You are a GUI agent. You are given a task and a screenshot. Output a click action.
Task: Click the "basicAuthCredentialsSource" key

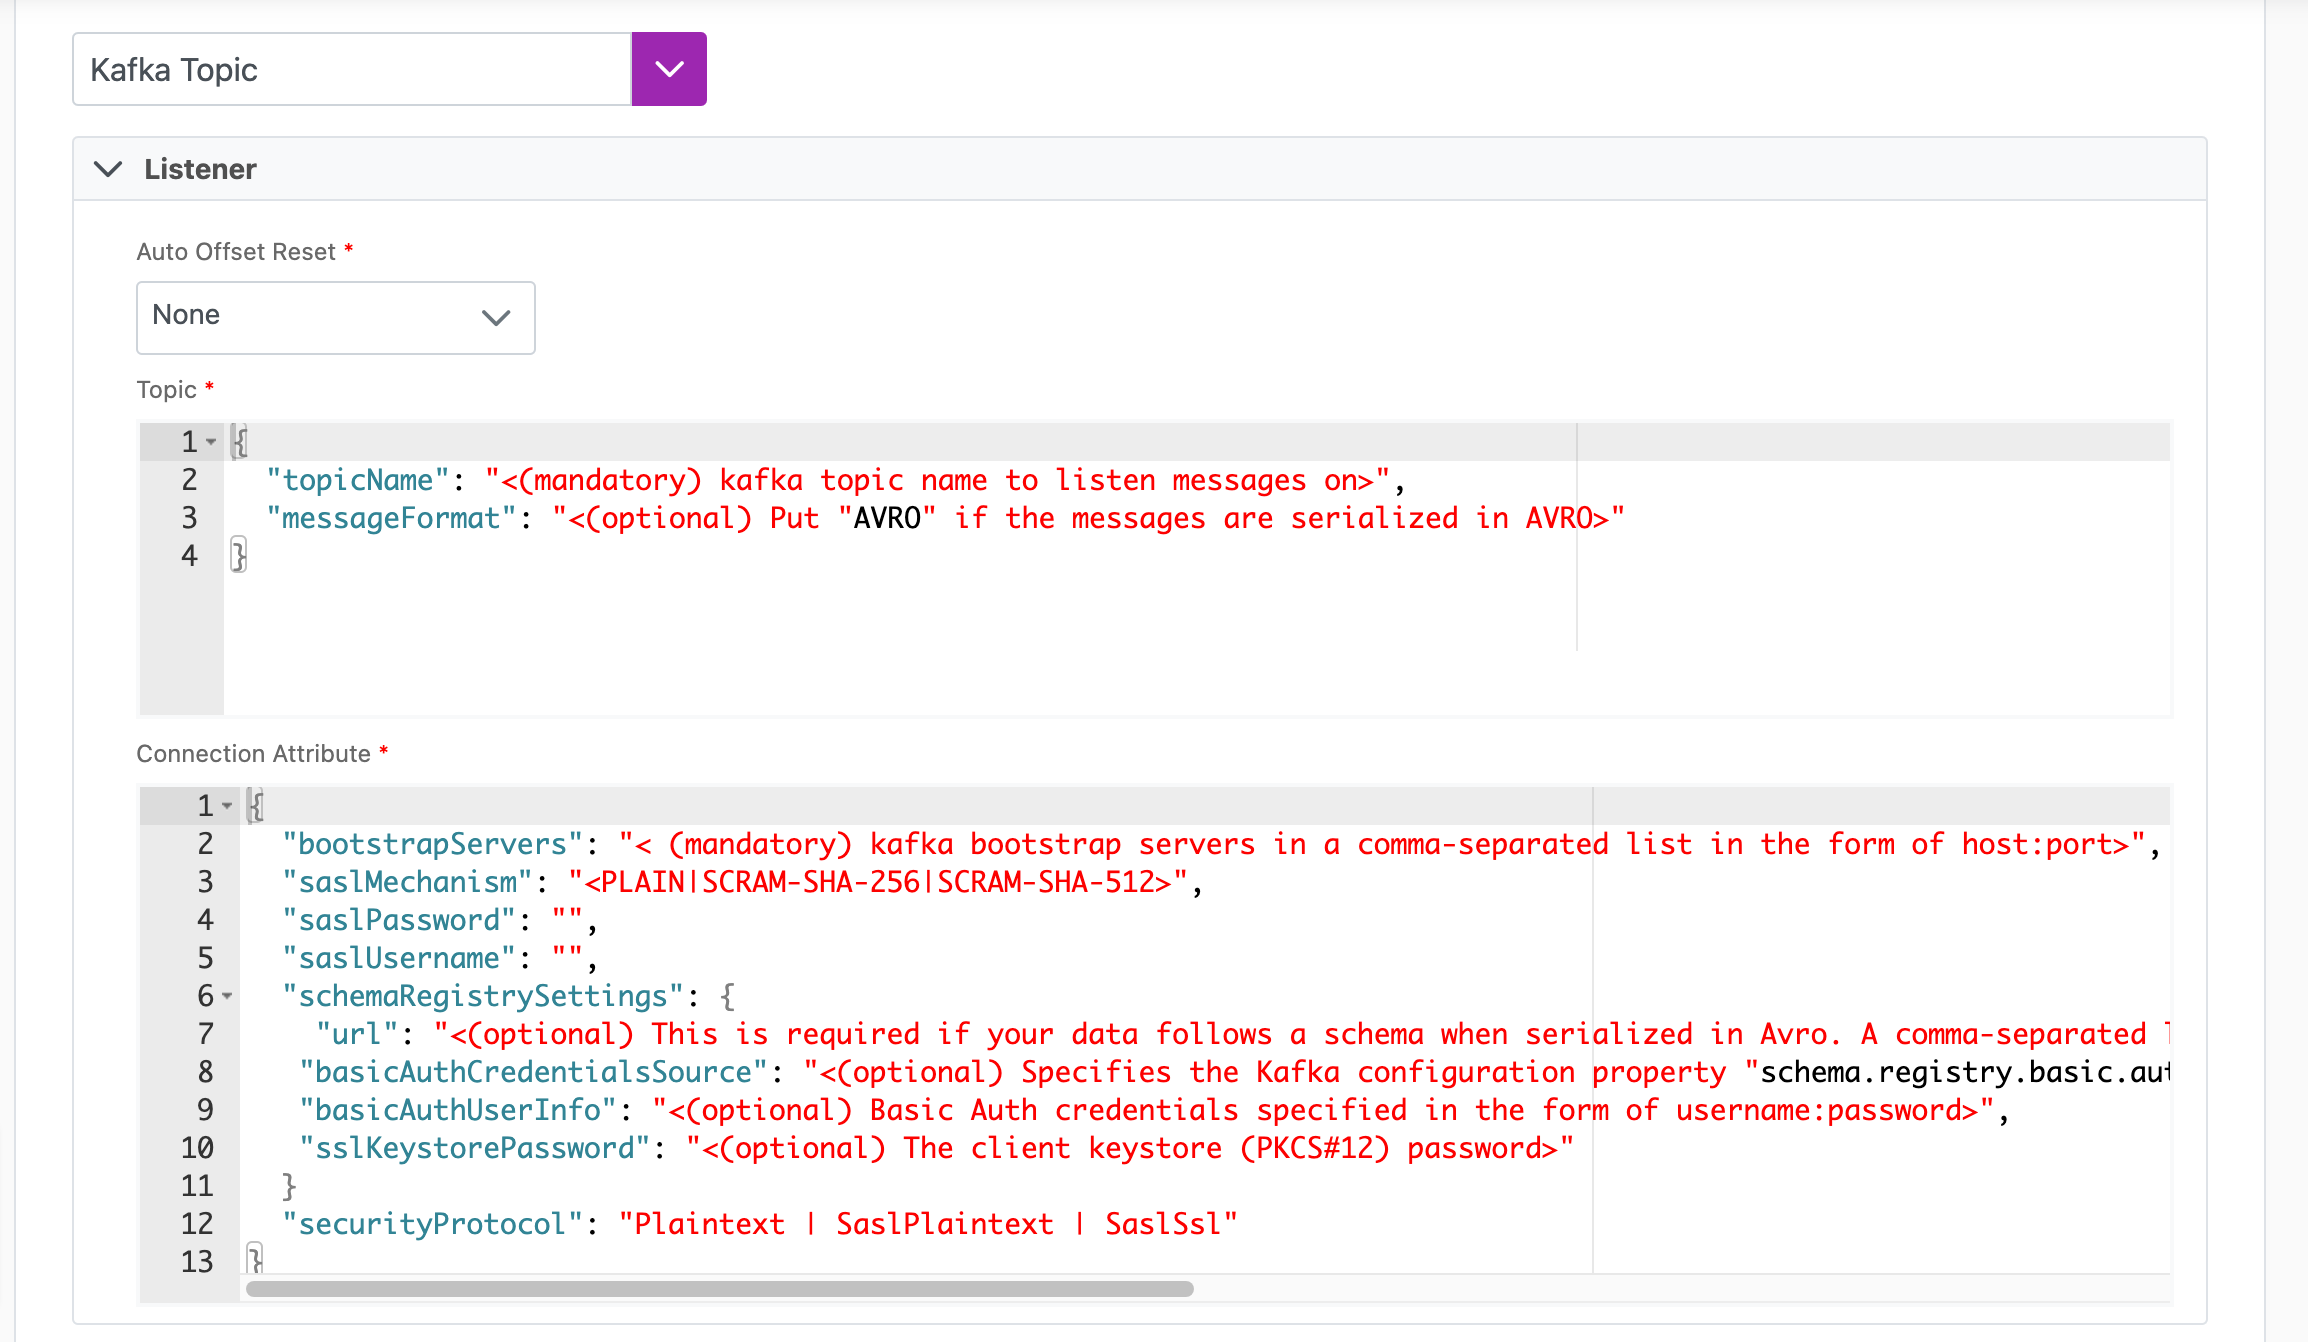(534, 1072)
